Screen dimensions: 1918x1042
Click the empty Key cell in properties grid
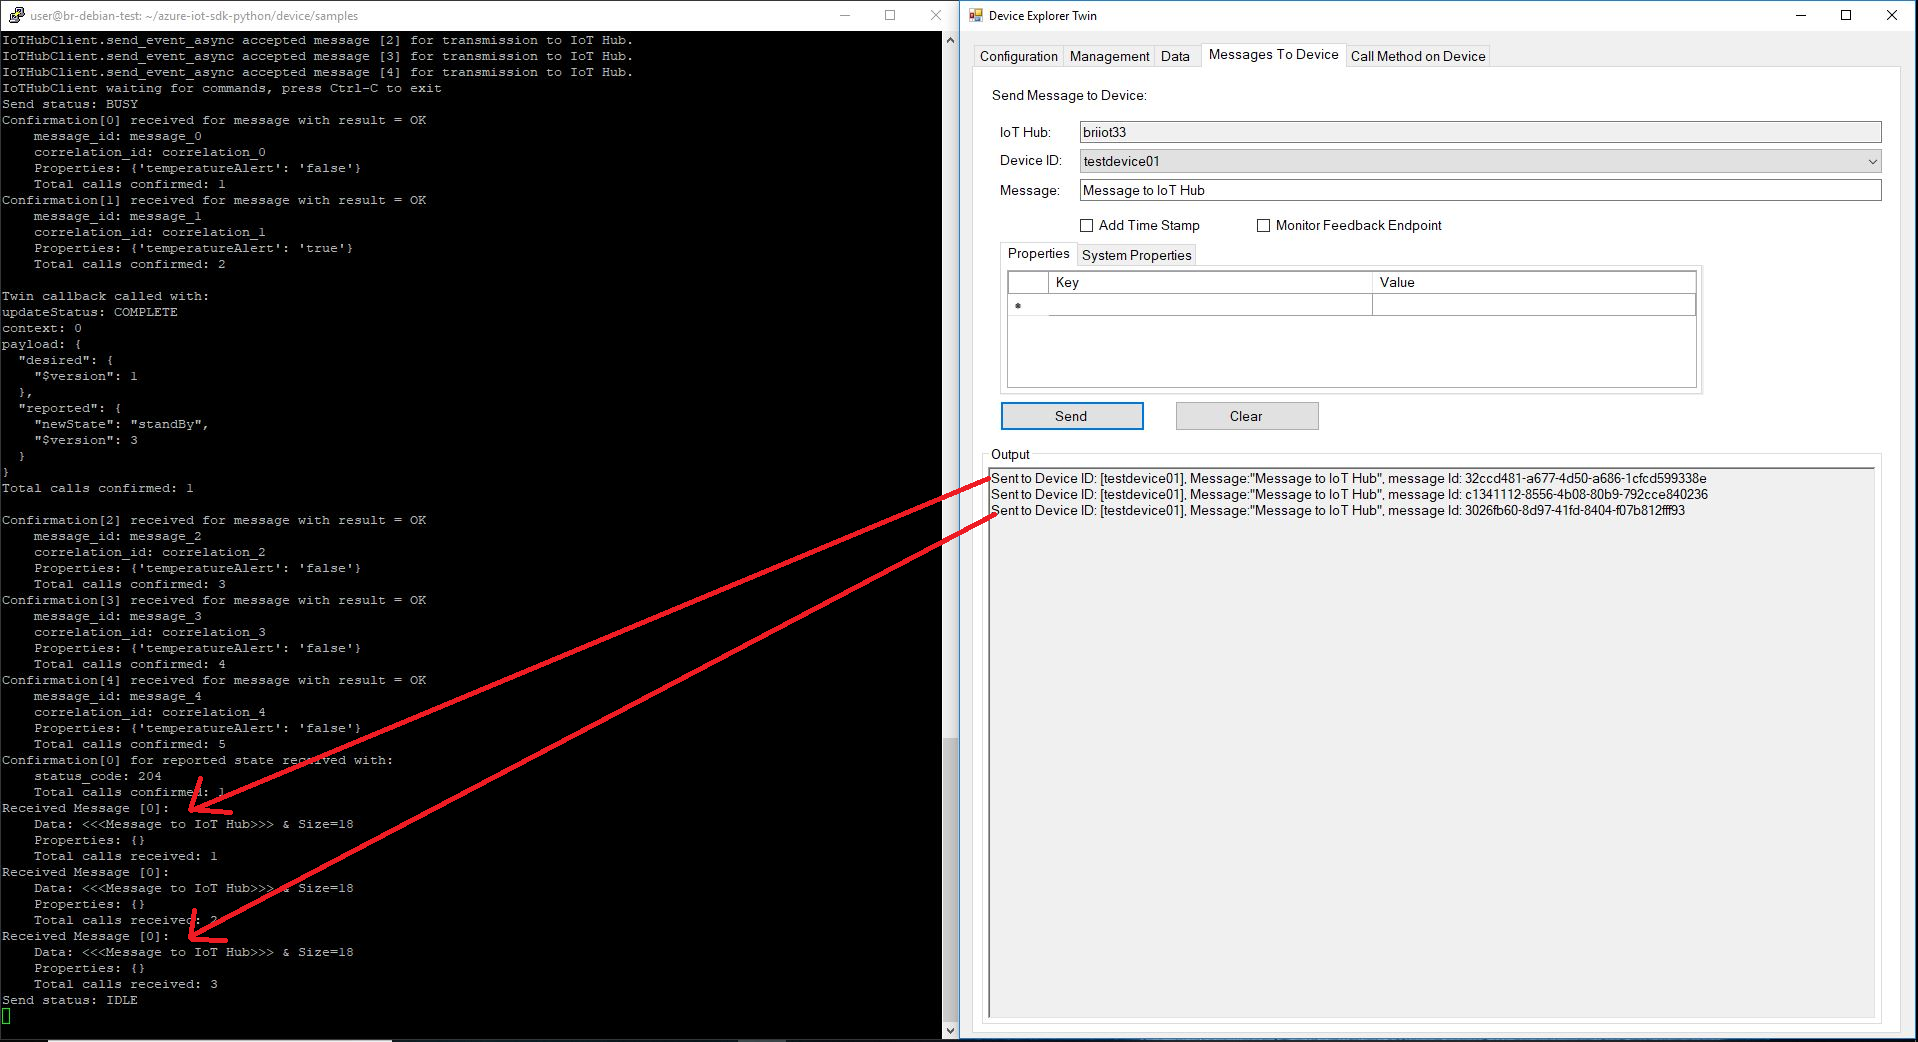[1210, 305]
